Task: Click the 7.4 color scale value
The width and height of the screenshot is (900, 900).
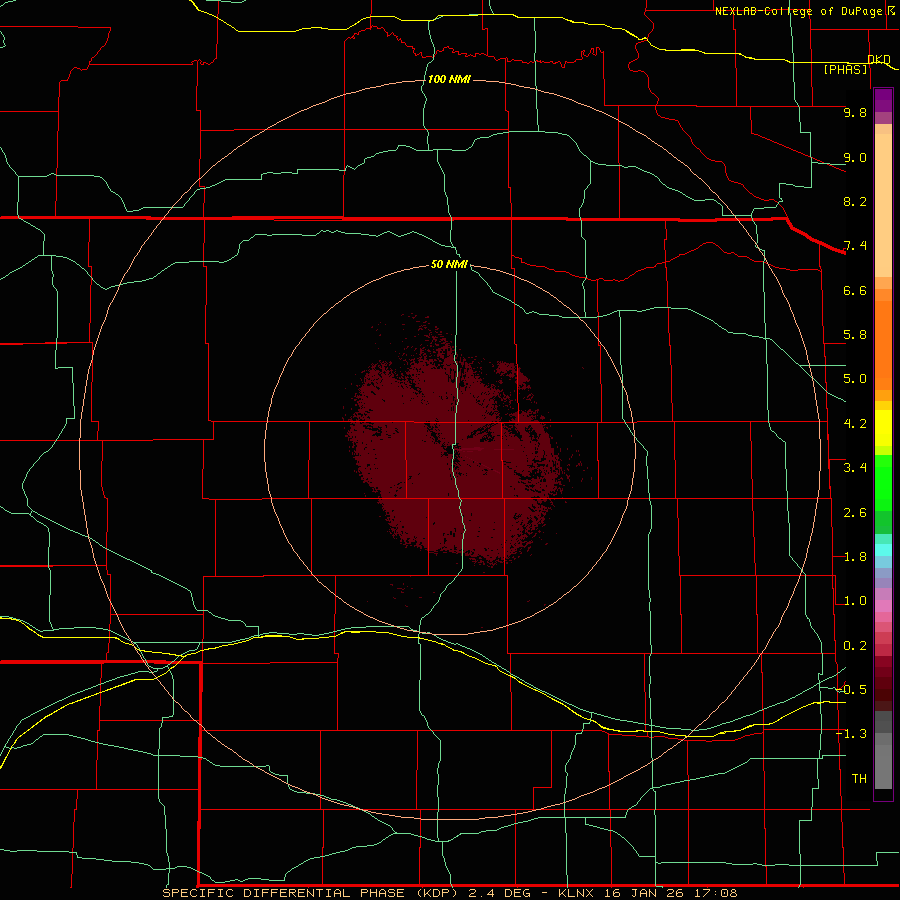Action: (x=855, y=246)
